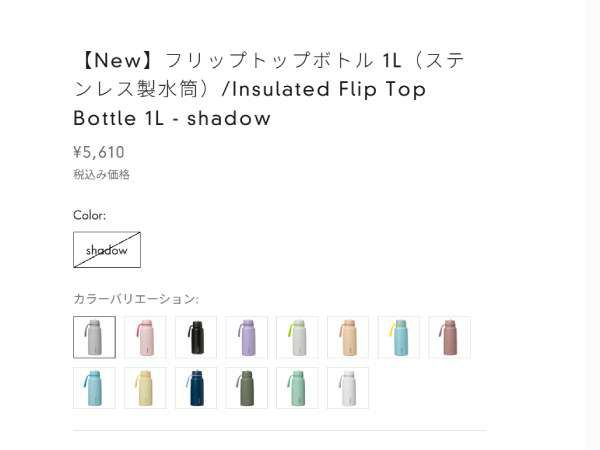Choose the light gray bottle with lime strap
This screenshot has height=450, width=600.
[x=297, y=337]
